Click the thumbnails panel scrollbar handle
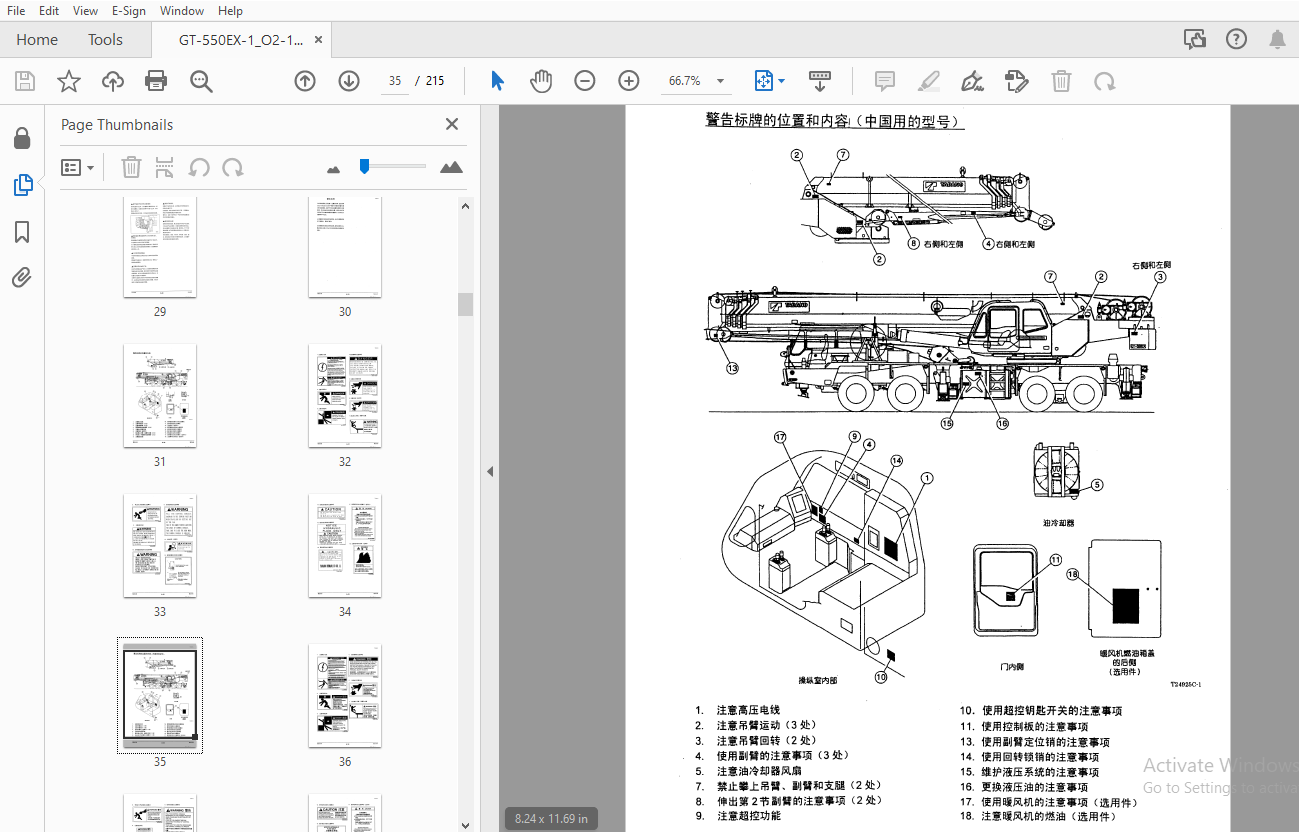The height and width of the screenshot is (832, 1299). 465,304
